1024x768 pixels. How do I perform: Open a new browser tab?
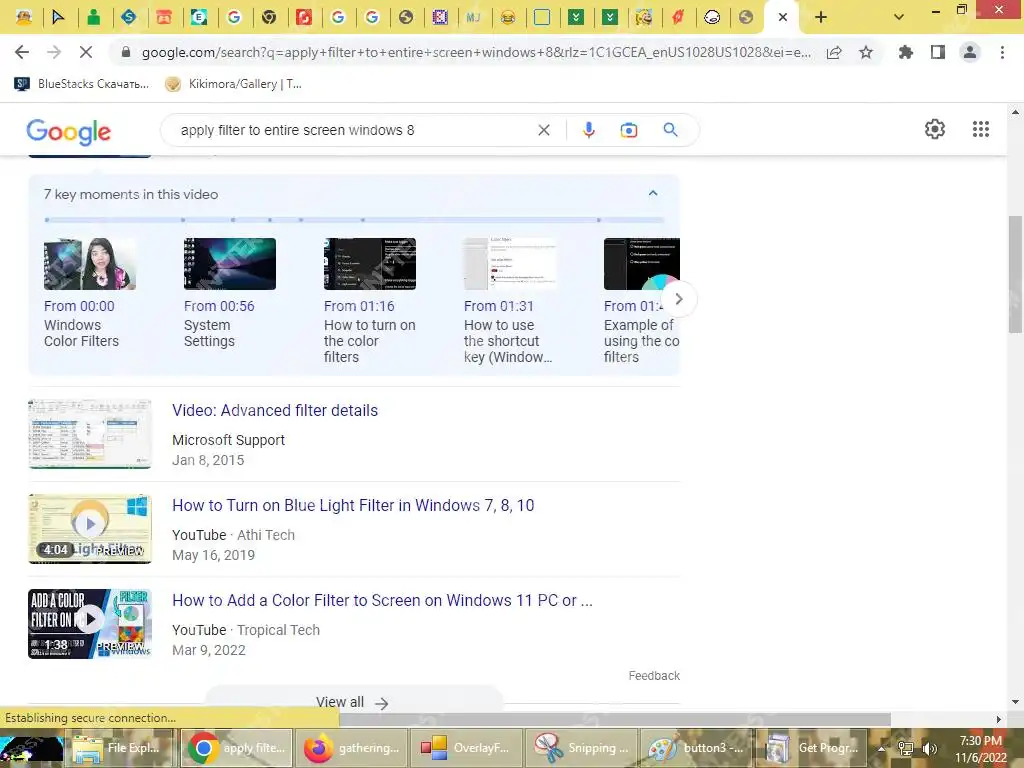click(821, 18)
